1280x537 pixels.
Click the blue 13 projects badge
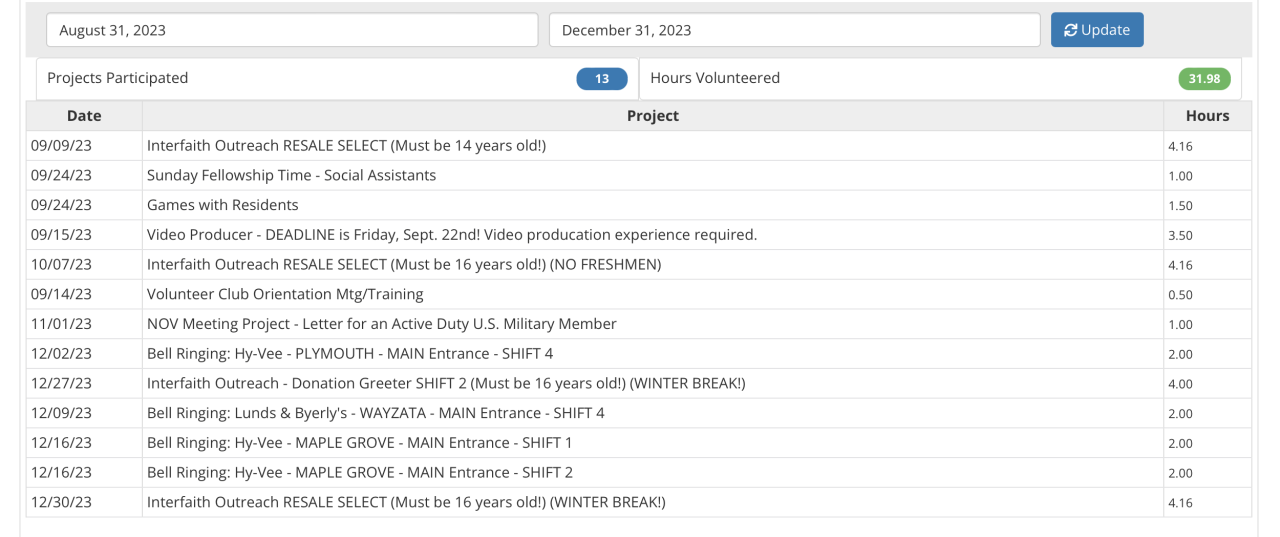click(x=602, y=79)
